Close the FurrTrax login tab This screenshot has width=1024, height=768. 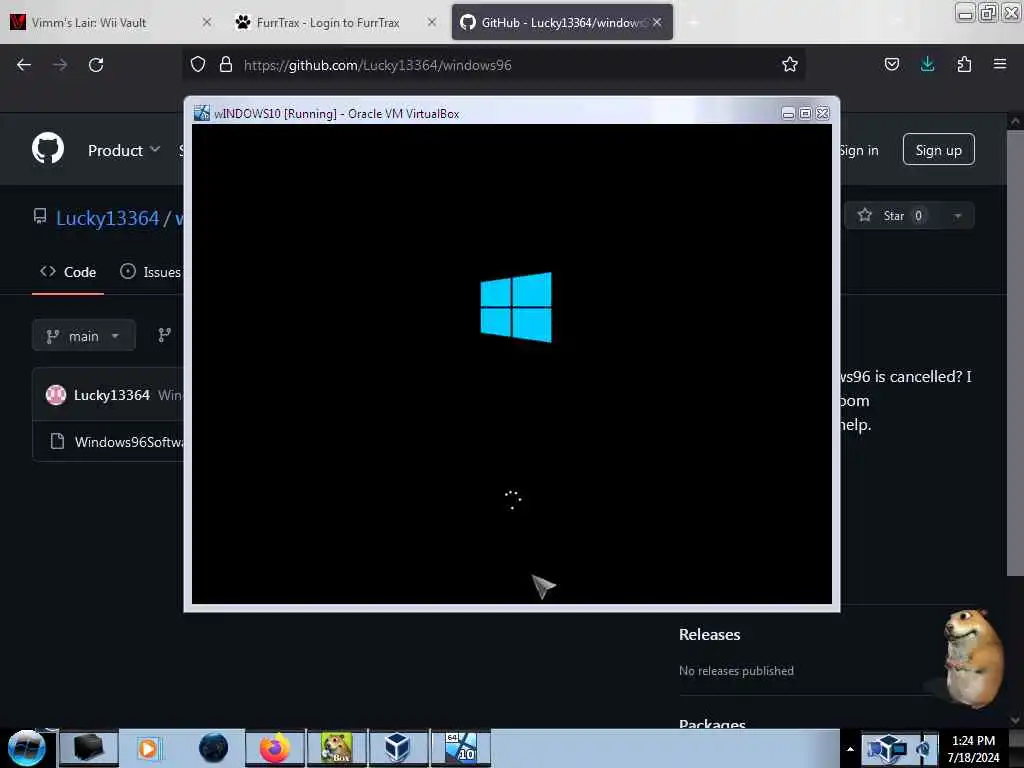pos(432,22)
